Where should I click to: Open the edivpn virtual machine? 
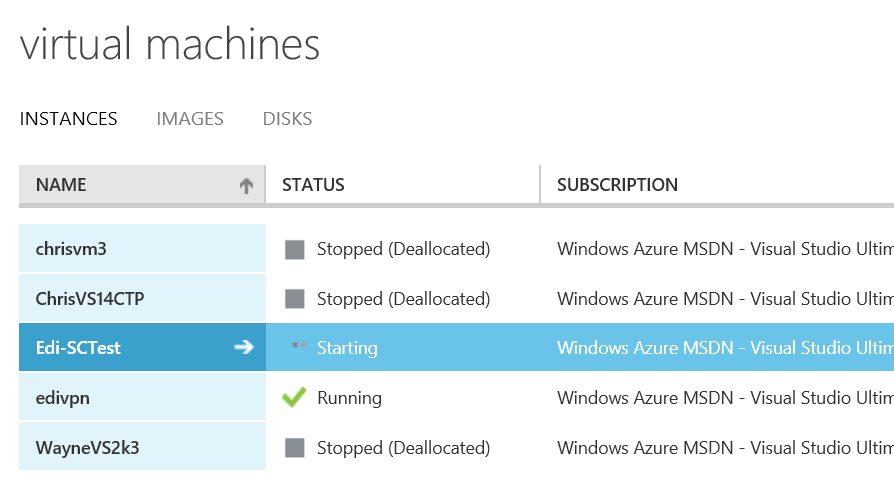pos(142,397)
